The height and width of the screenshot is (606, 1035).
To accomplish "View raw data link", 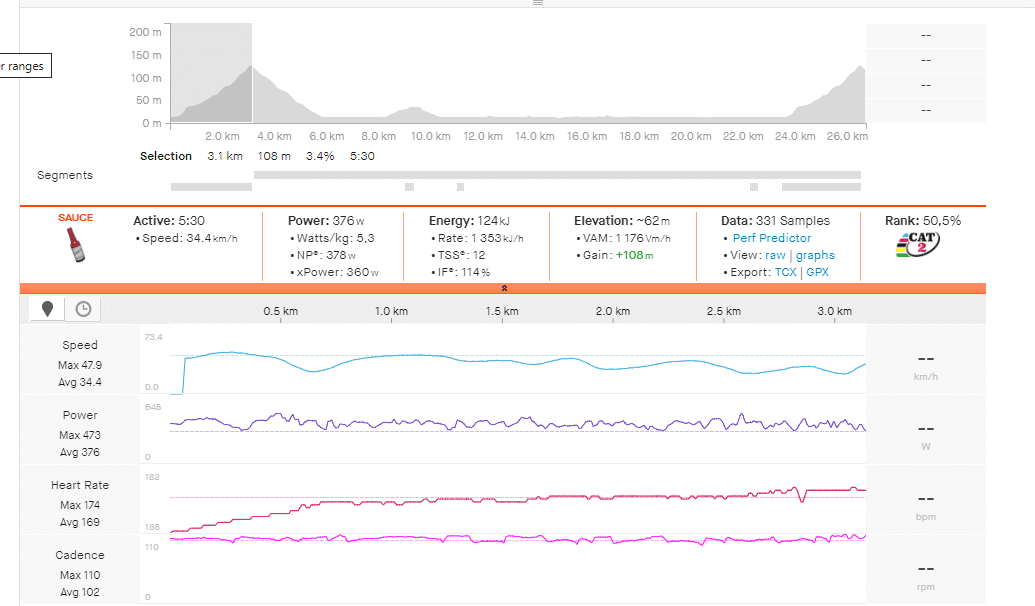I will (775, 255).
